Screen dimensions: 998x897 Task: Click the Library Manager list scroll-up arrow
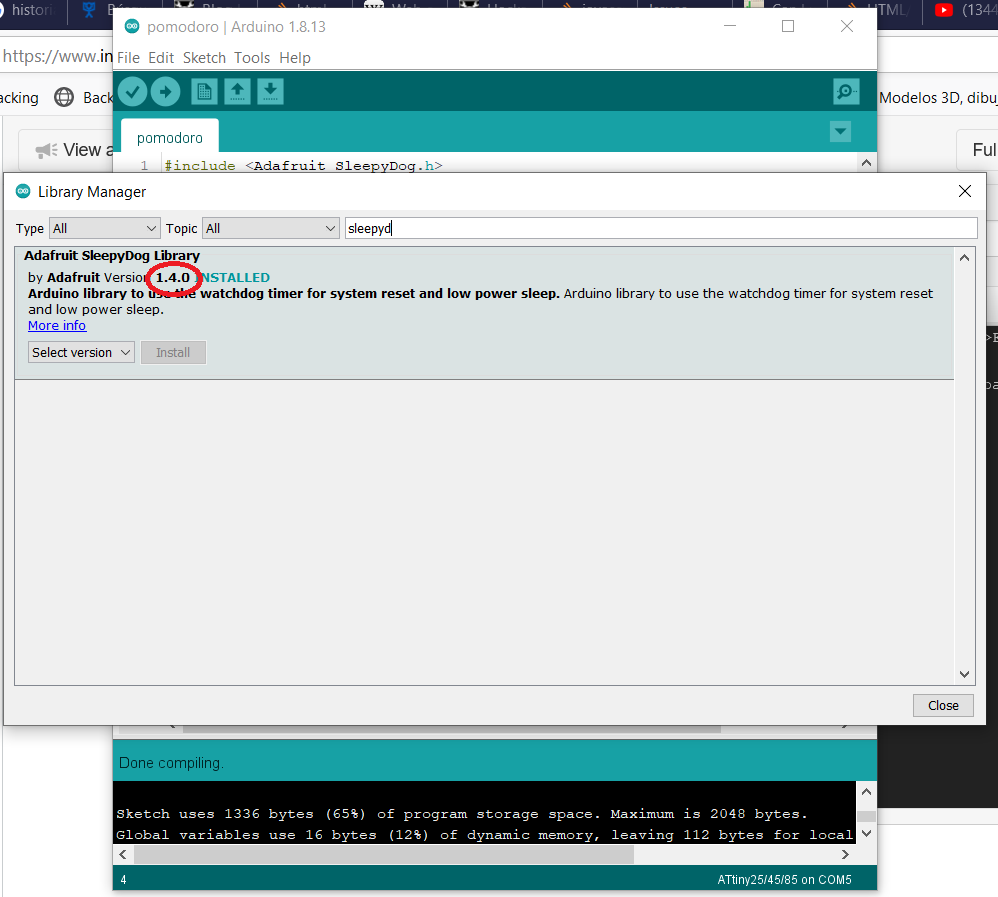964,258
